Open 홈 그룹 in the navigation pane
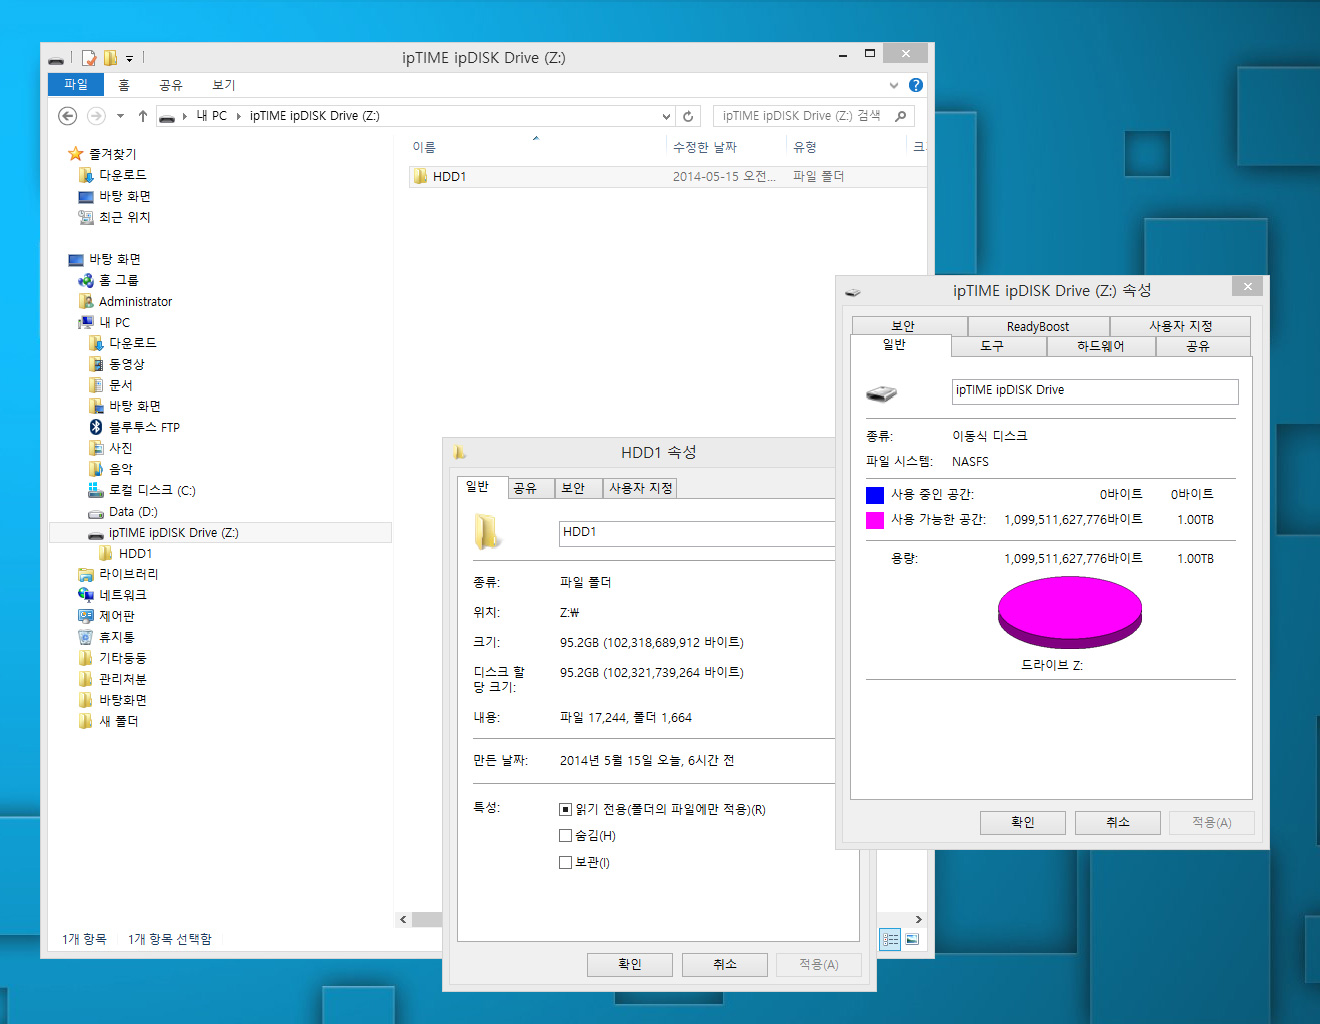Viewport: 1320px width, 1024px height. tap(108, 280)
